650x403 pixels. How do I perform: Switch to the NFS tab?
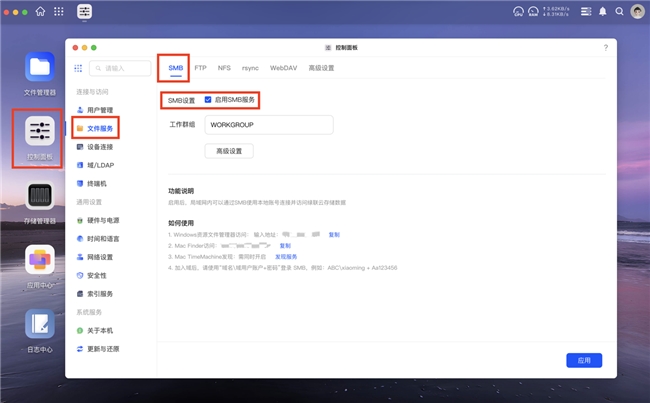point(224,68)
